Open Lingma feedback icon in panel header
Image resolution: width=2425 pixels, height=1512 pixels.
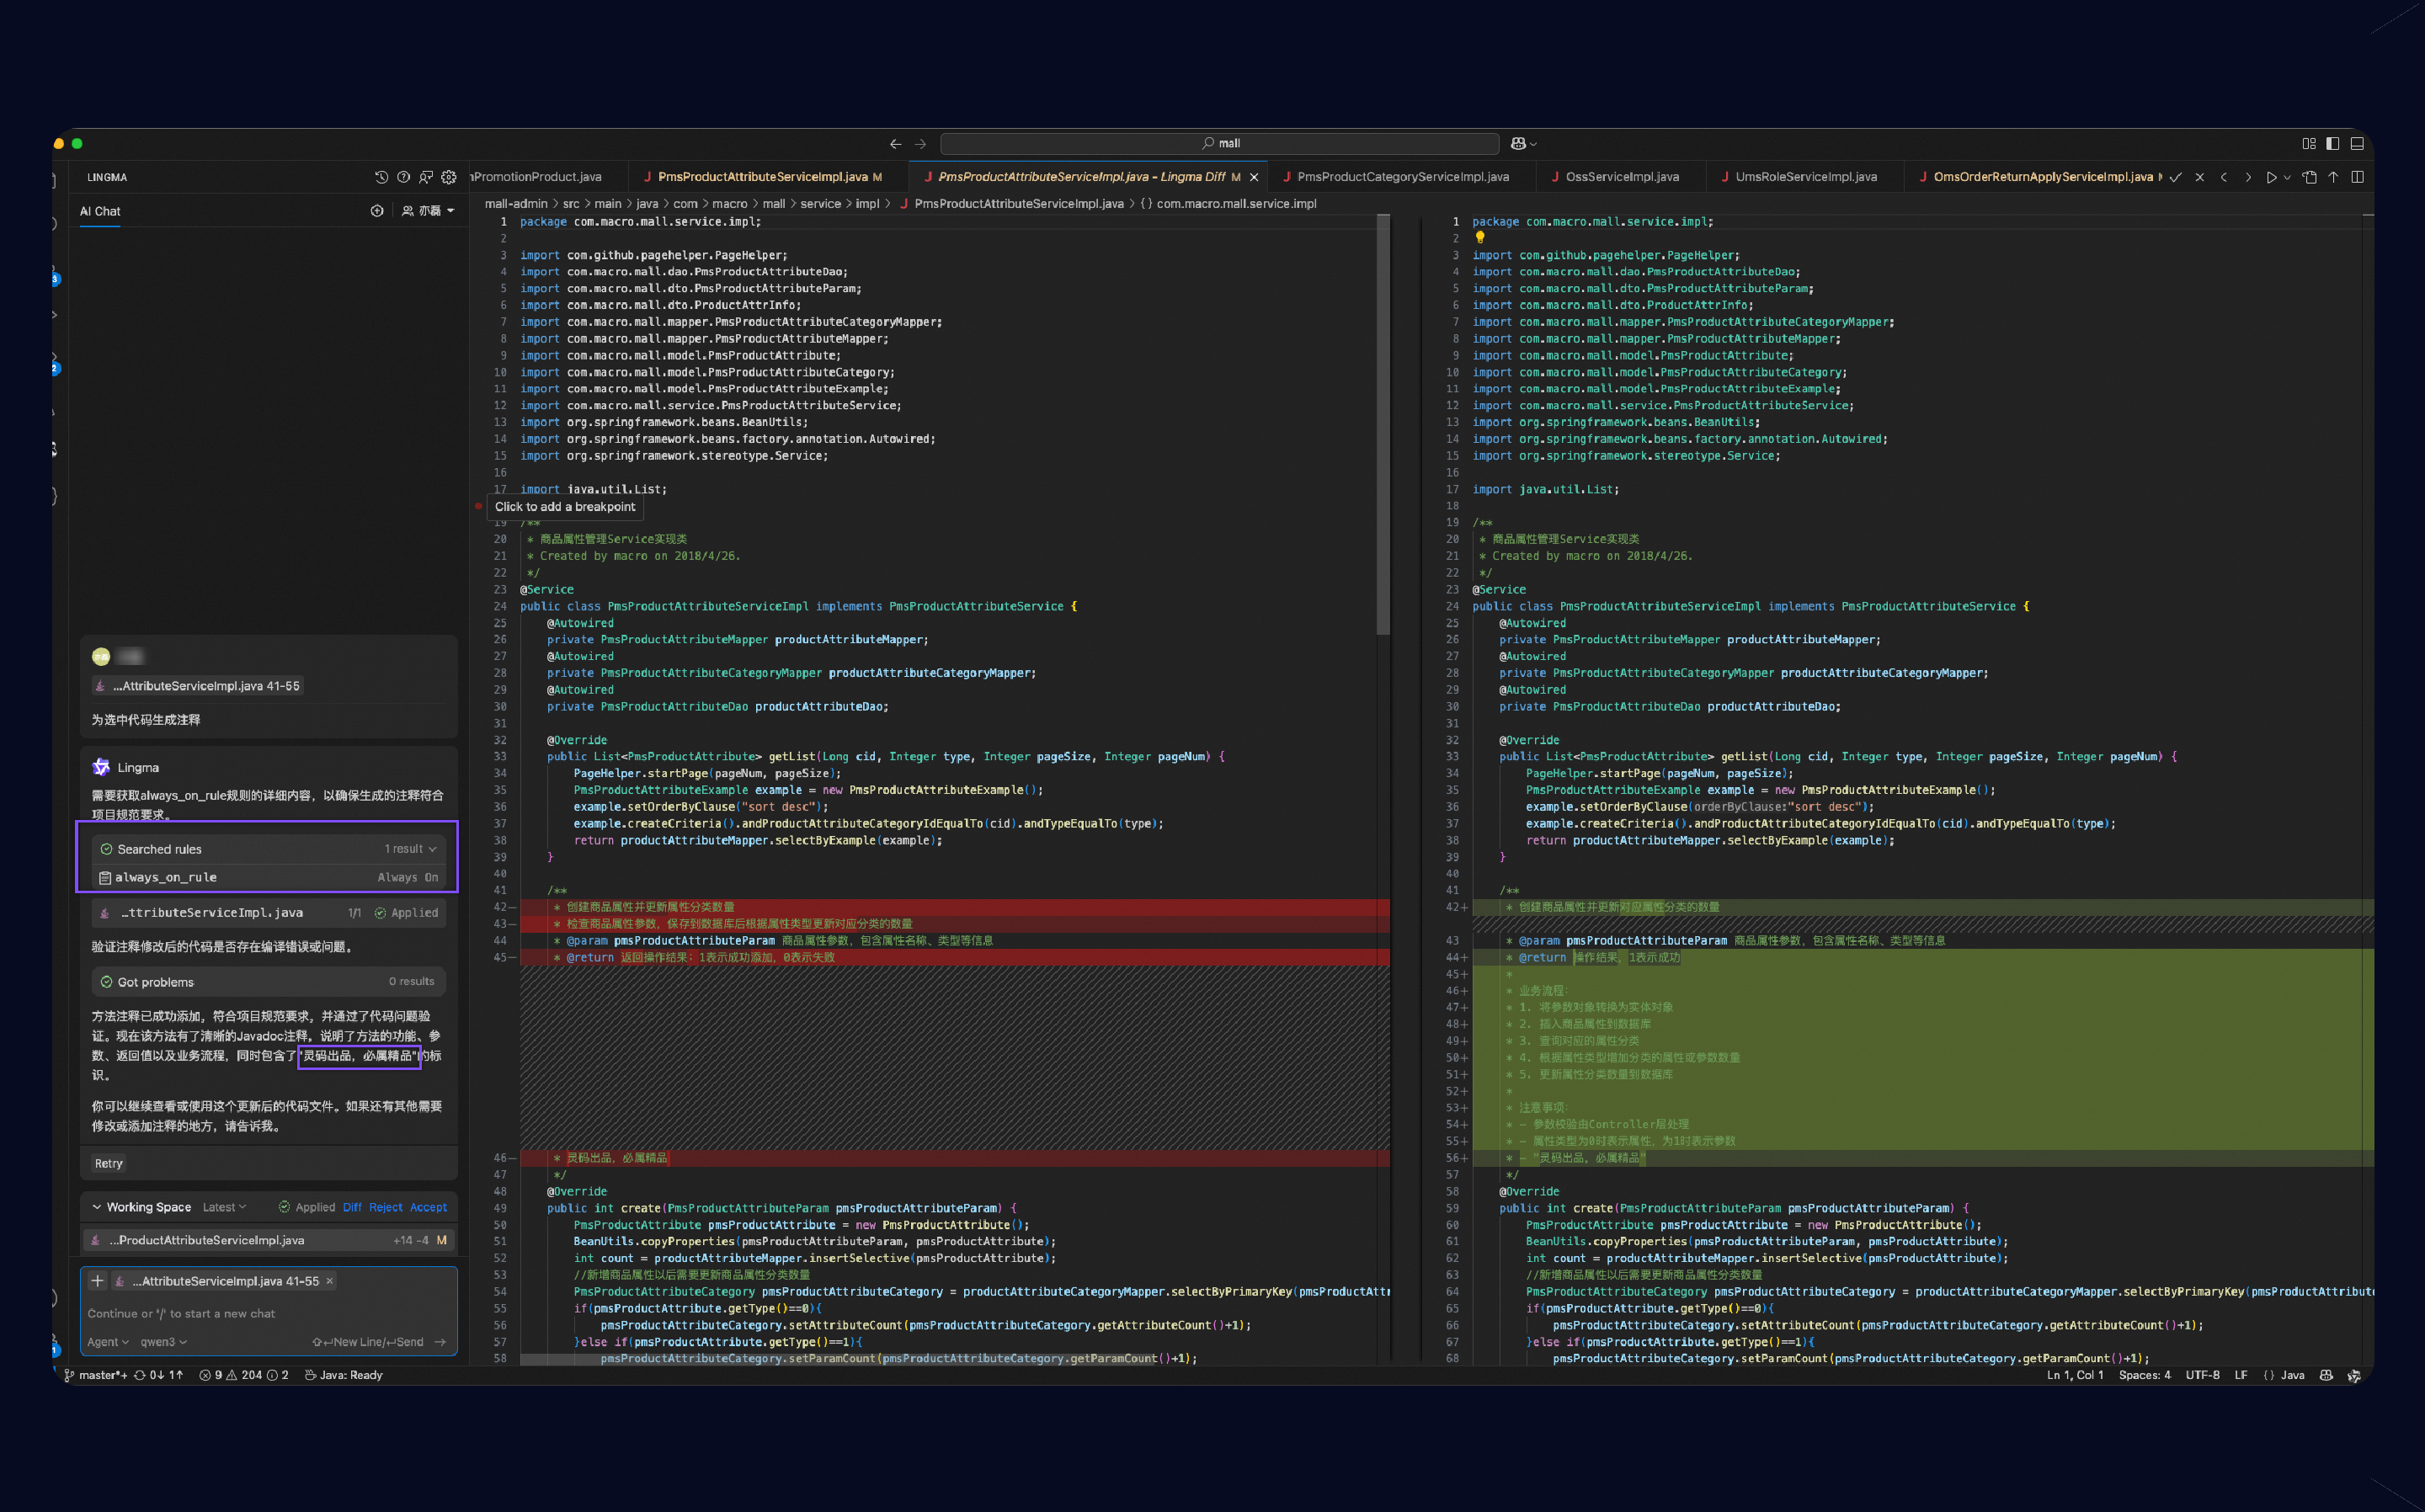(426, 177)
